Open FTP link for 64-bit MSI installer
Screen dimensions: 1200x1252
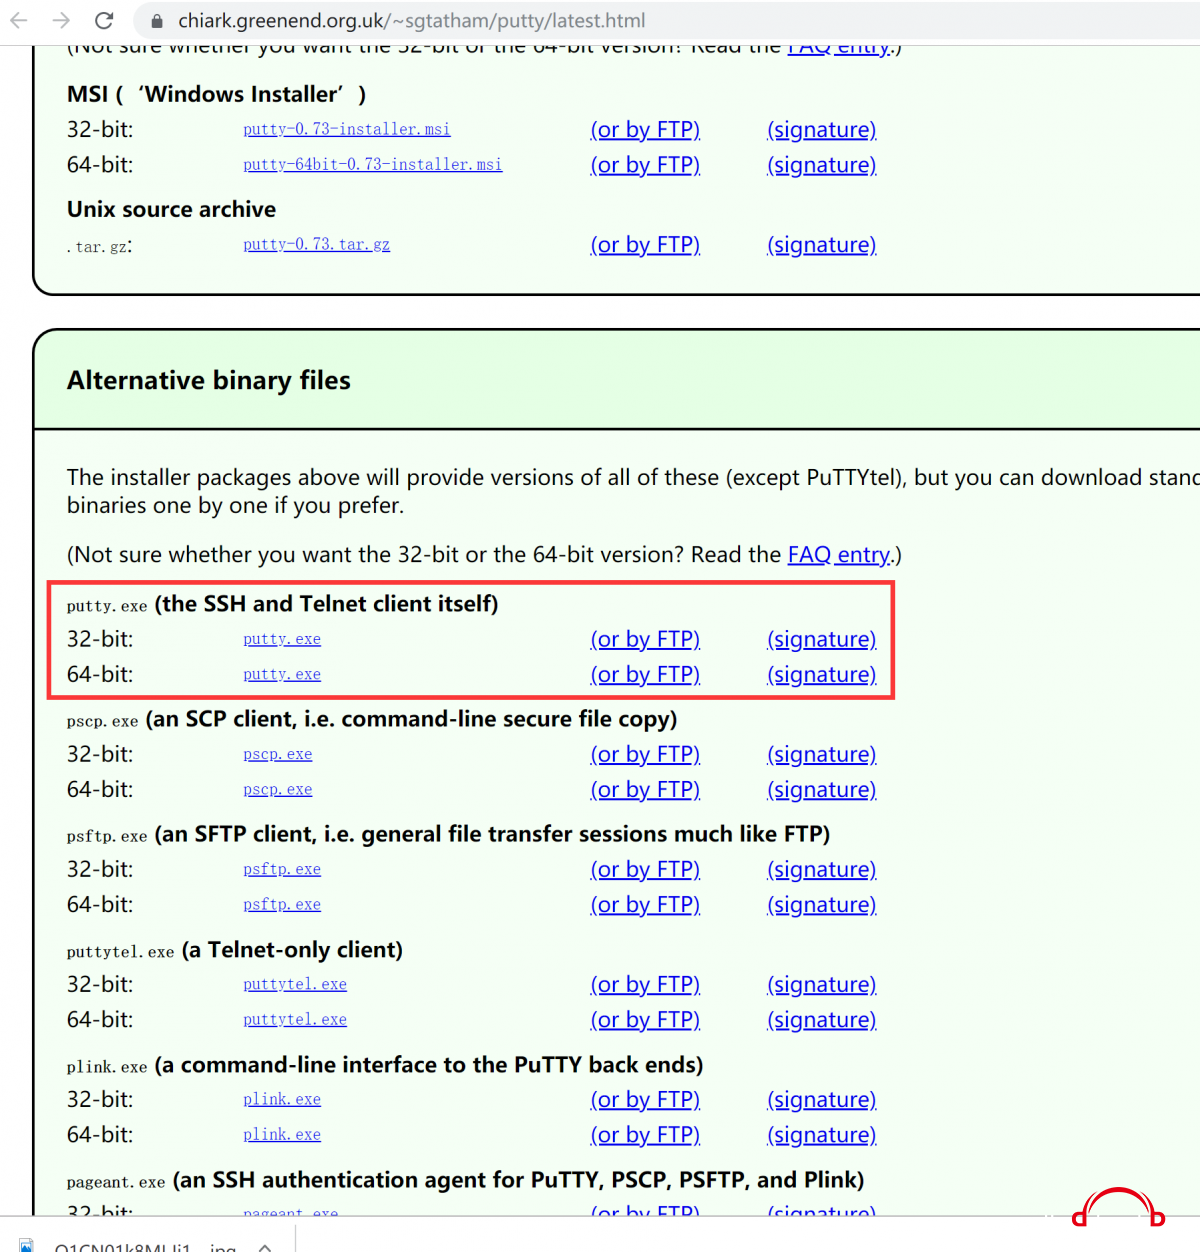tap(645, 165)
